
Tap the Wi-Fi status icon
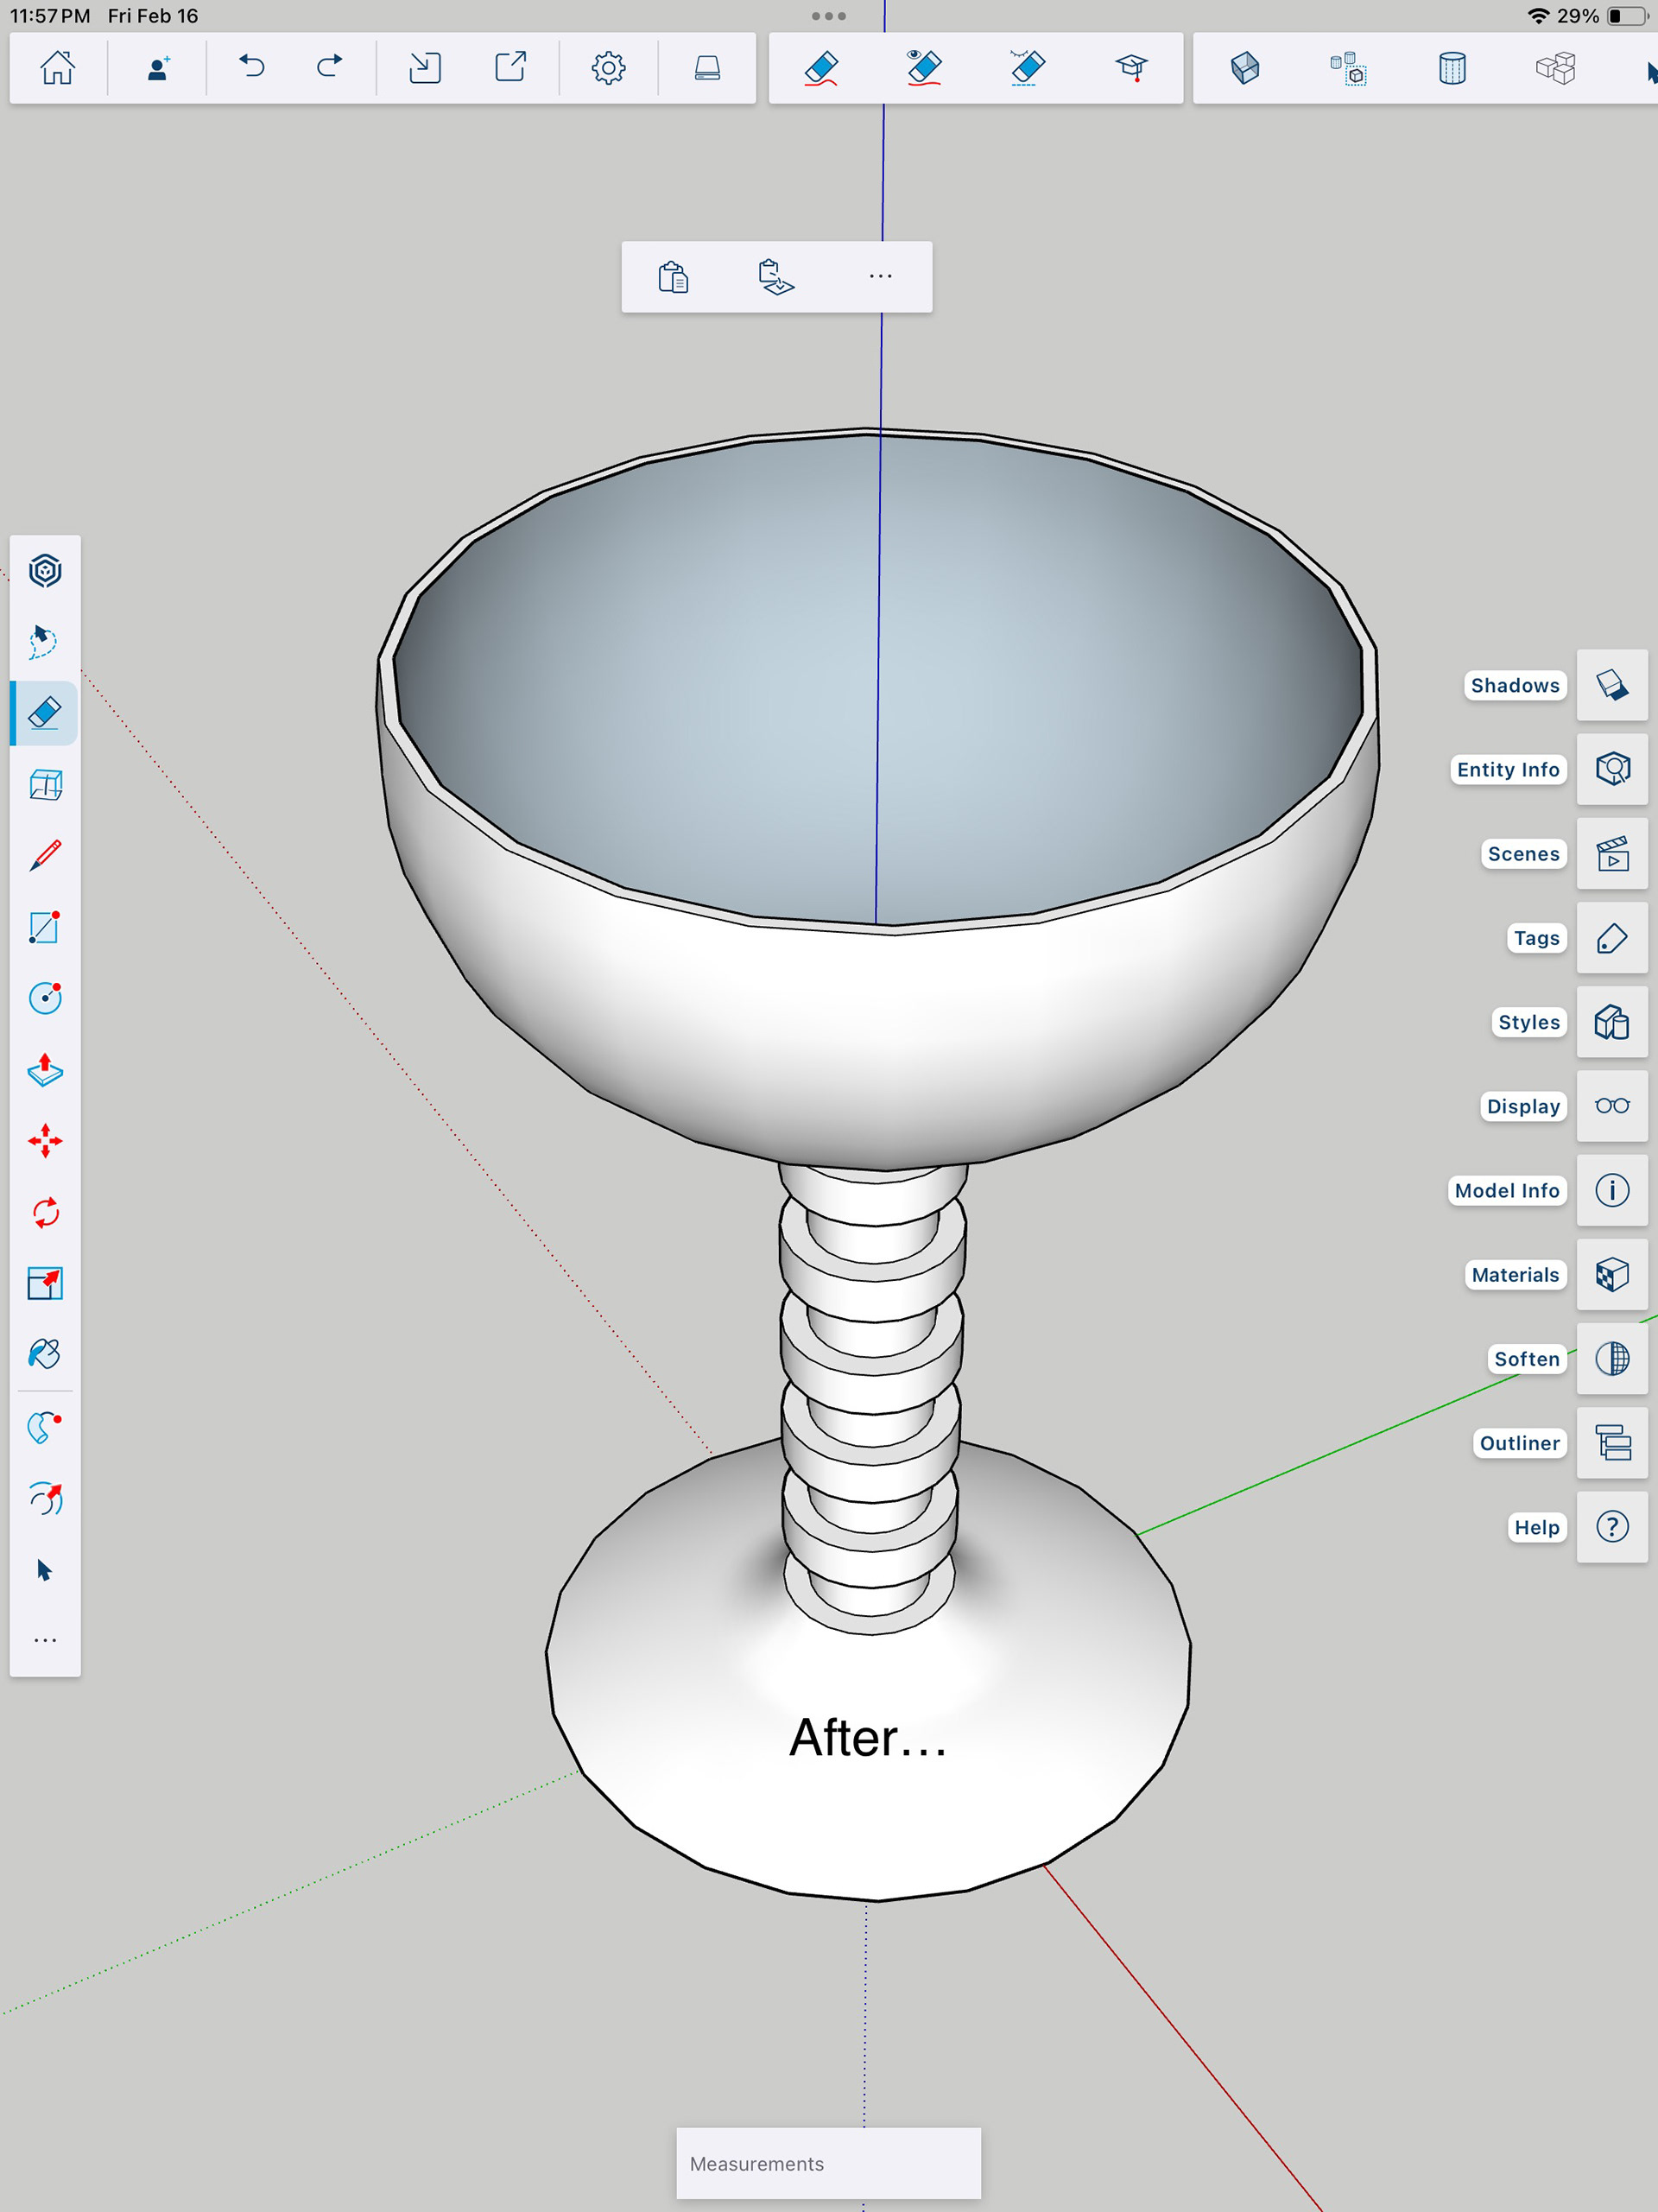point(1538,16)
